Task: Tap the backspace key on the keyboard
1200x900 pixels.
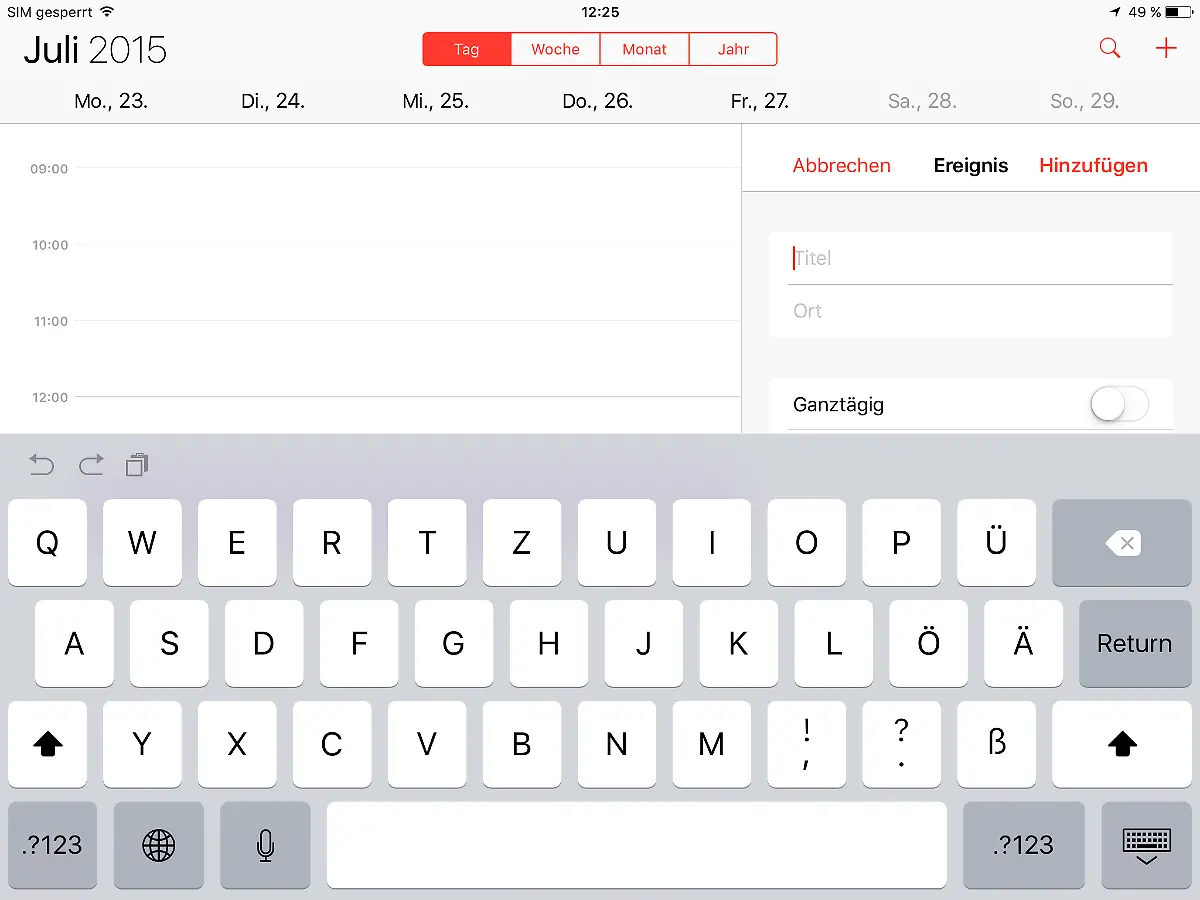Action: pos(1122,543)
